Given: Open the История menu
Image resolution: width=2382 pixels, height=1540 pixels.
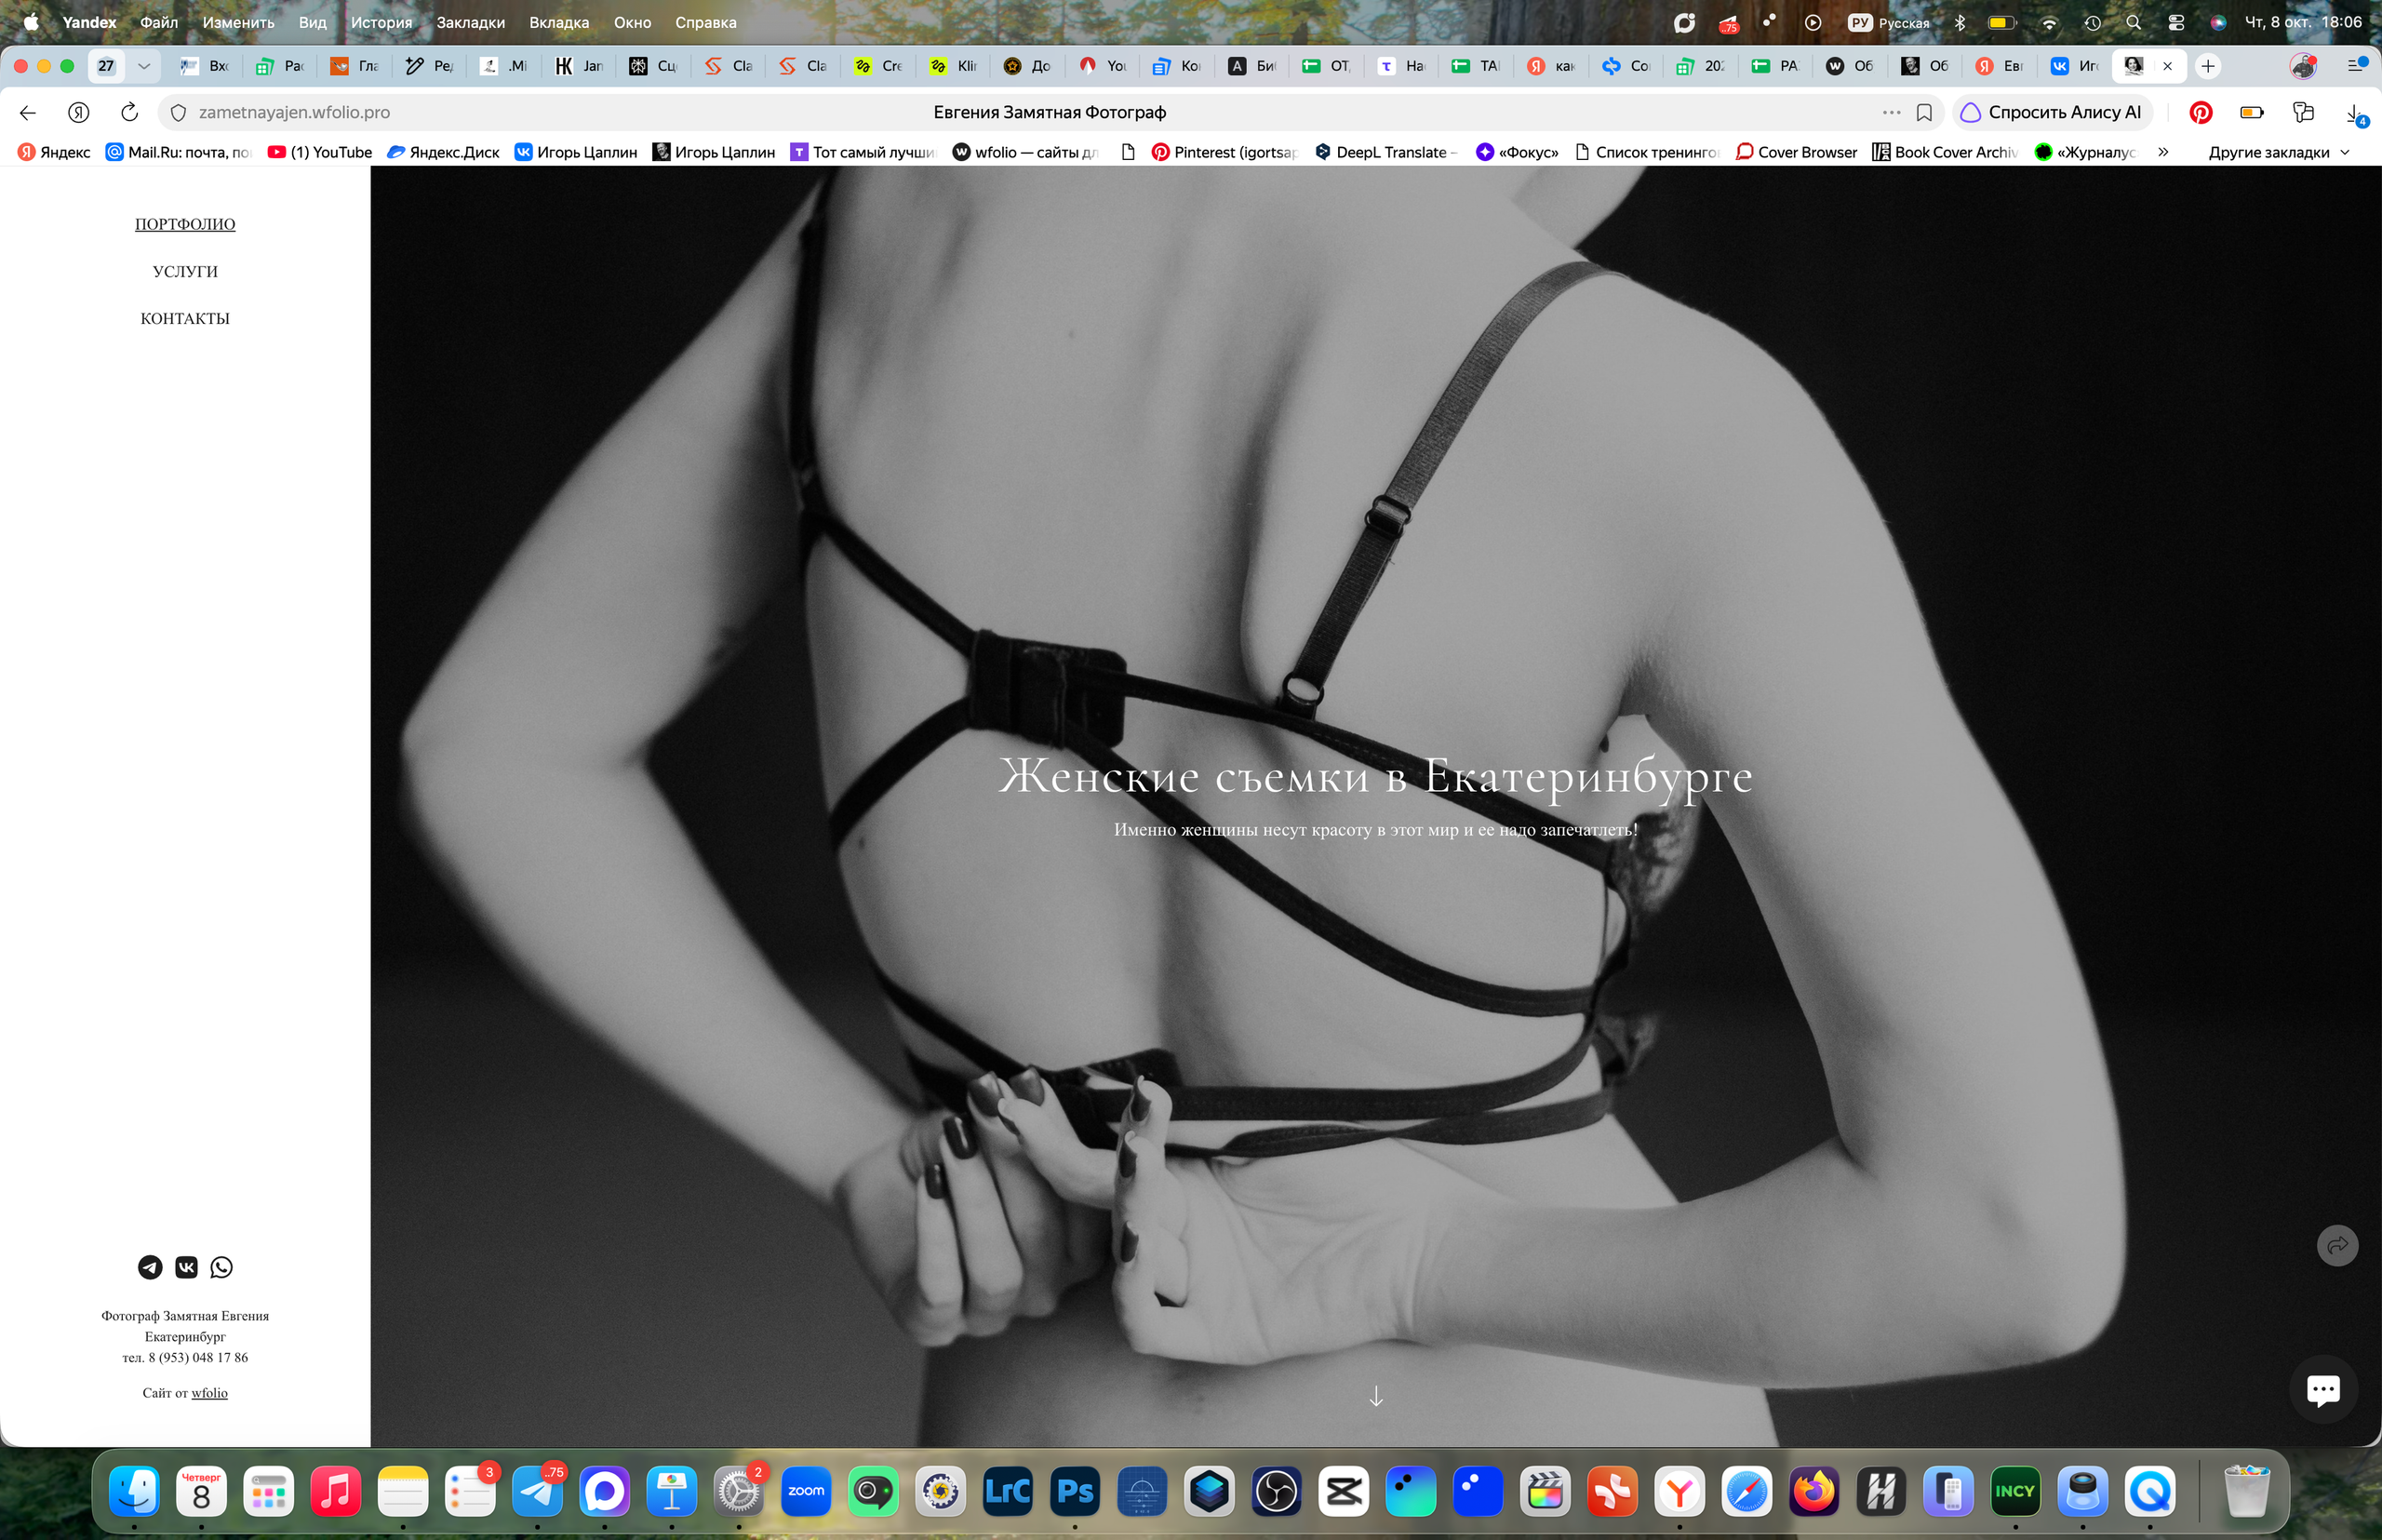Looking at the screenshot, I should click(x=381, y=22).
